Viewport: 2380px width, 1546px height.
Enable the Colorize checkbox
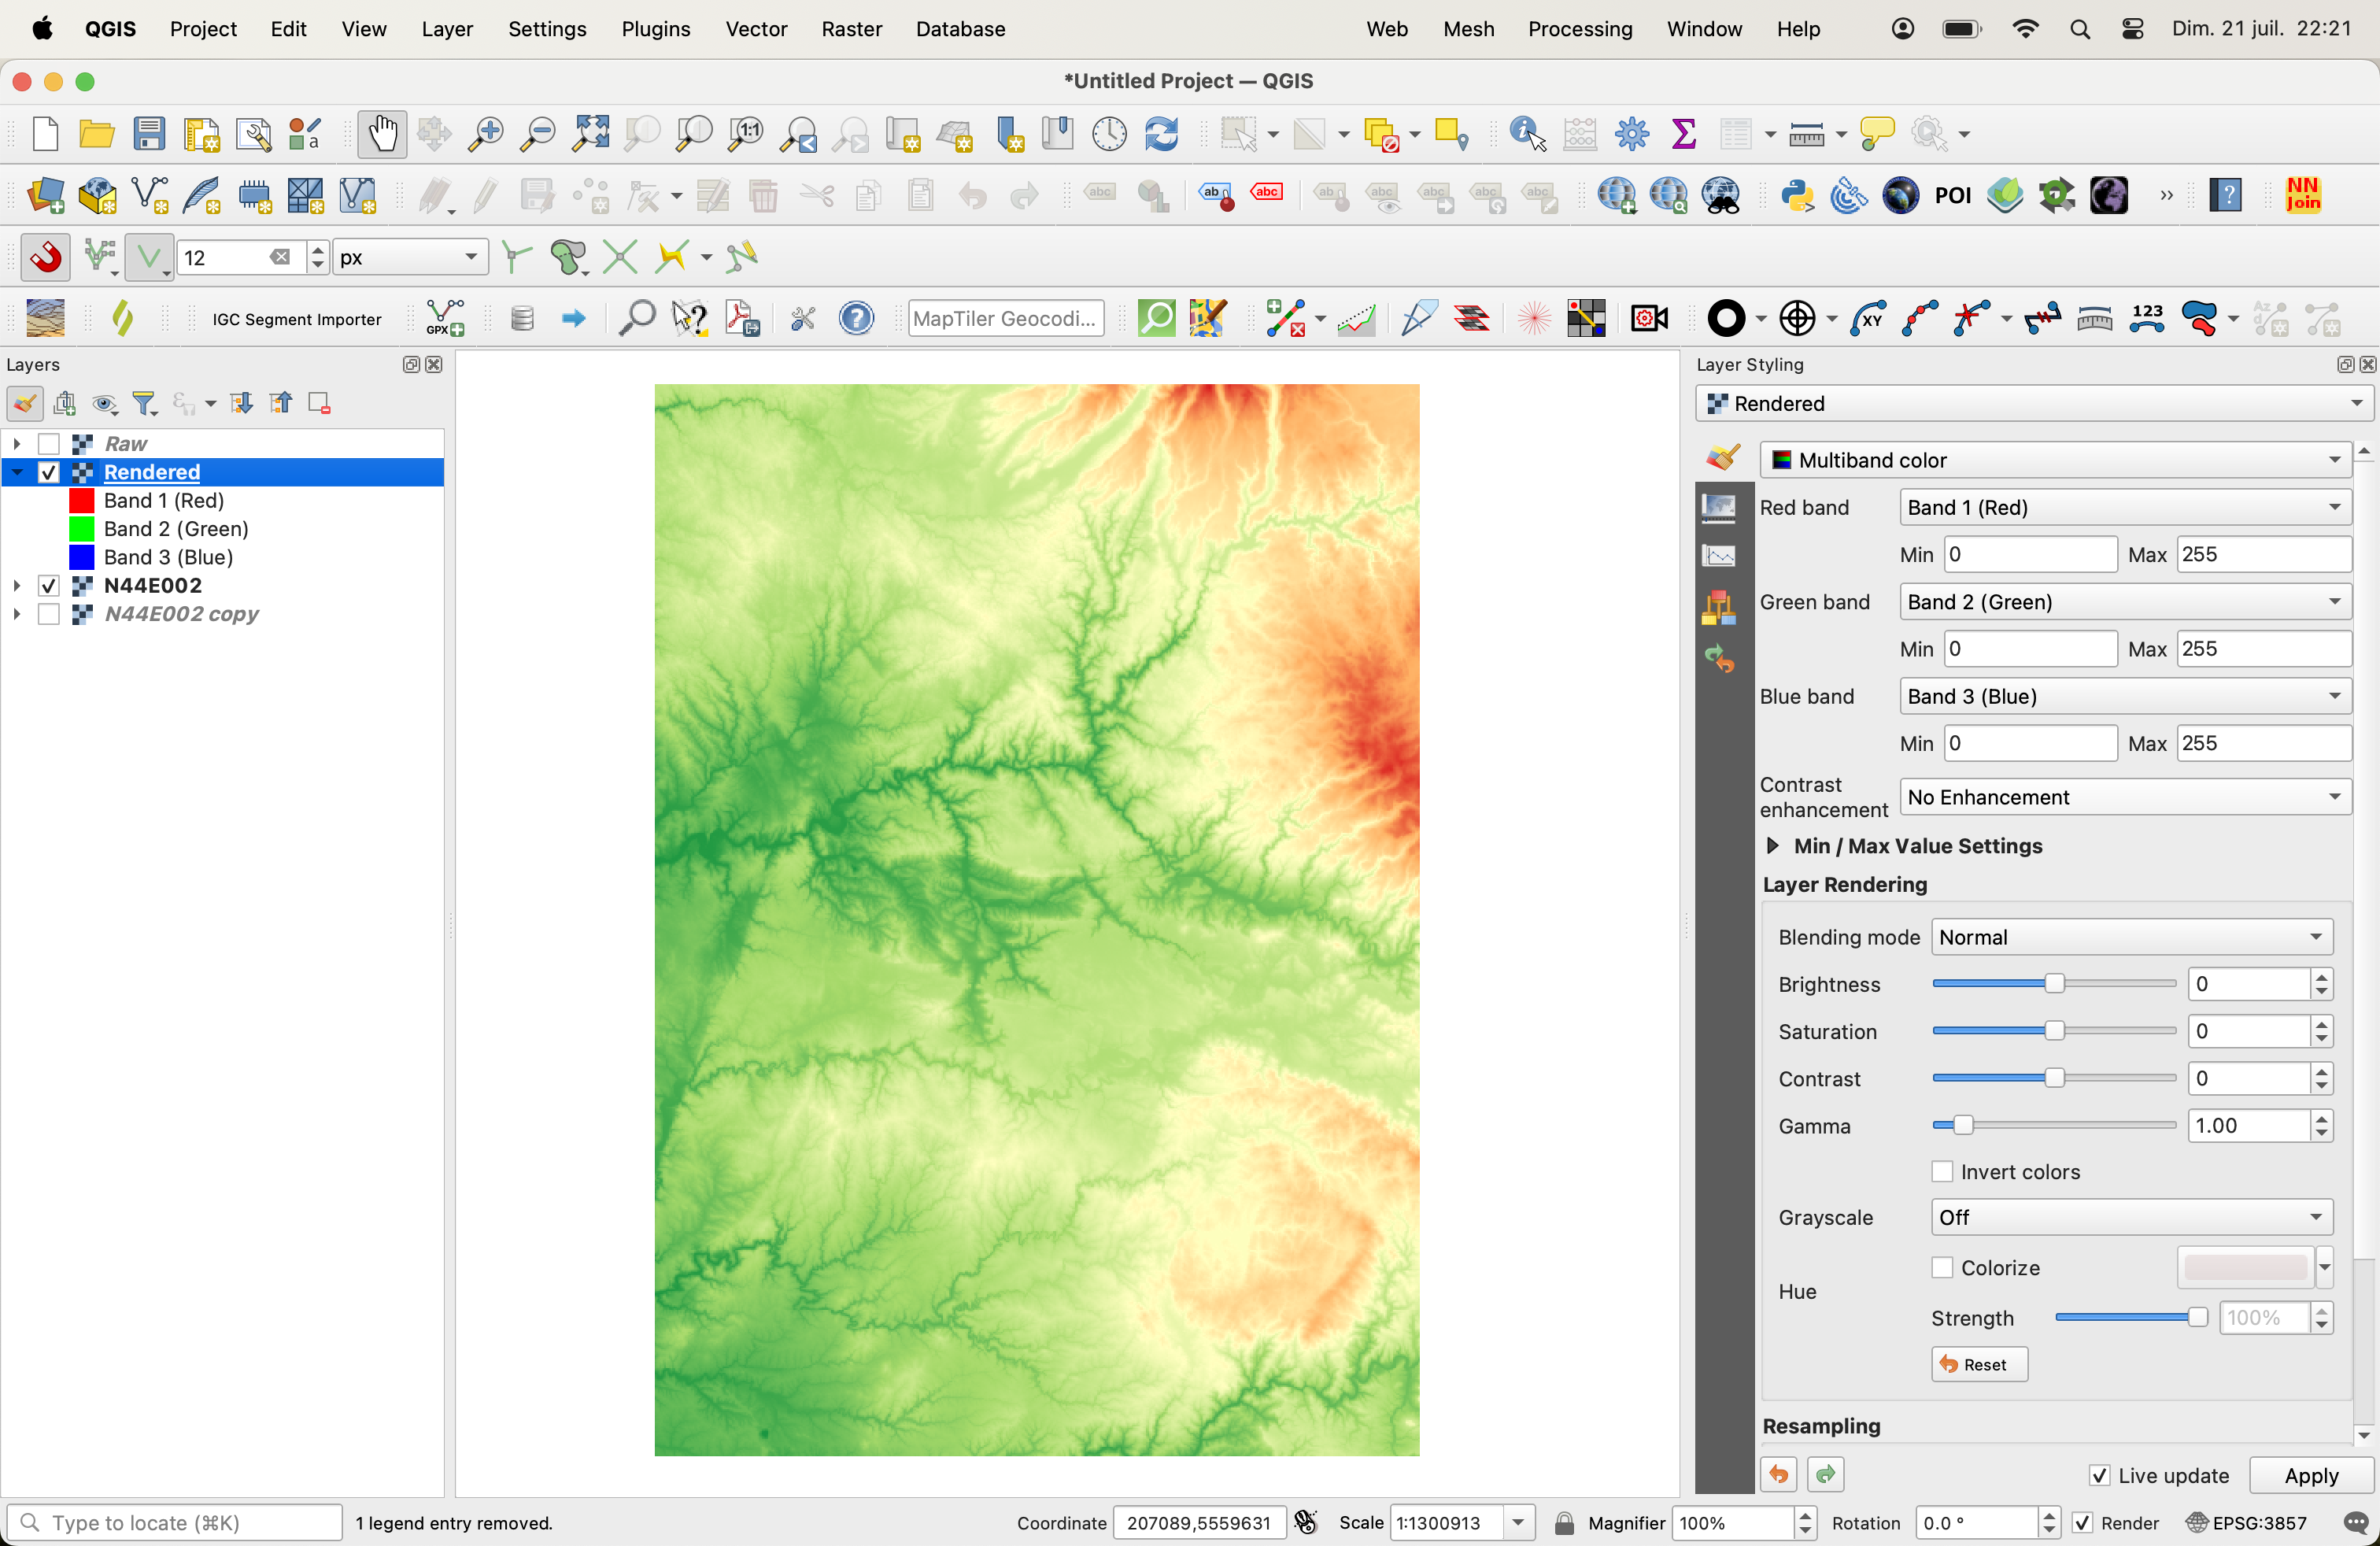(1942, 1268)
